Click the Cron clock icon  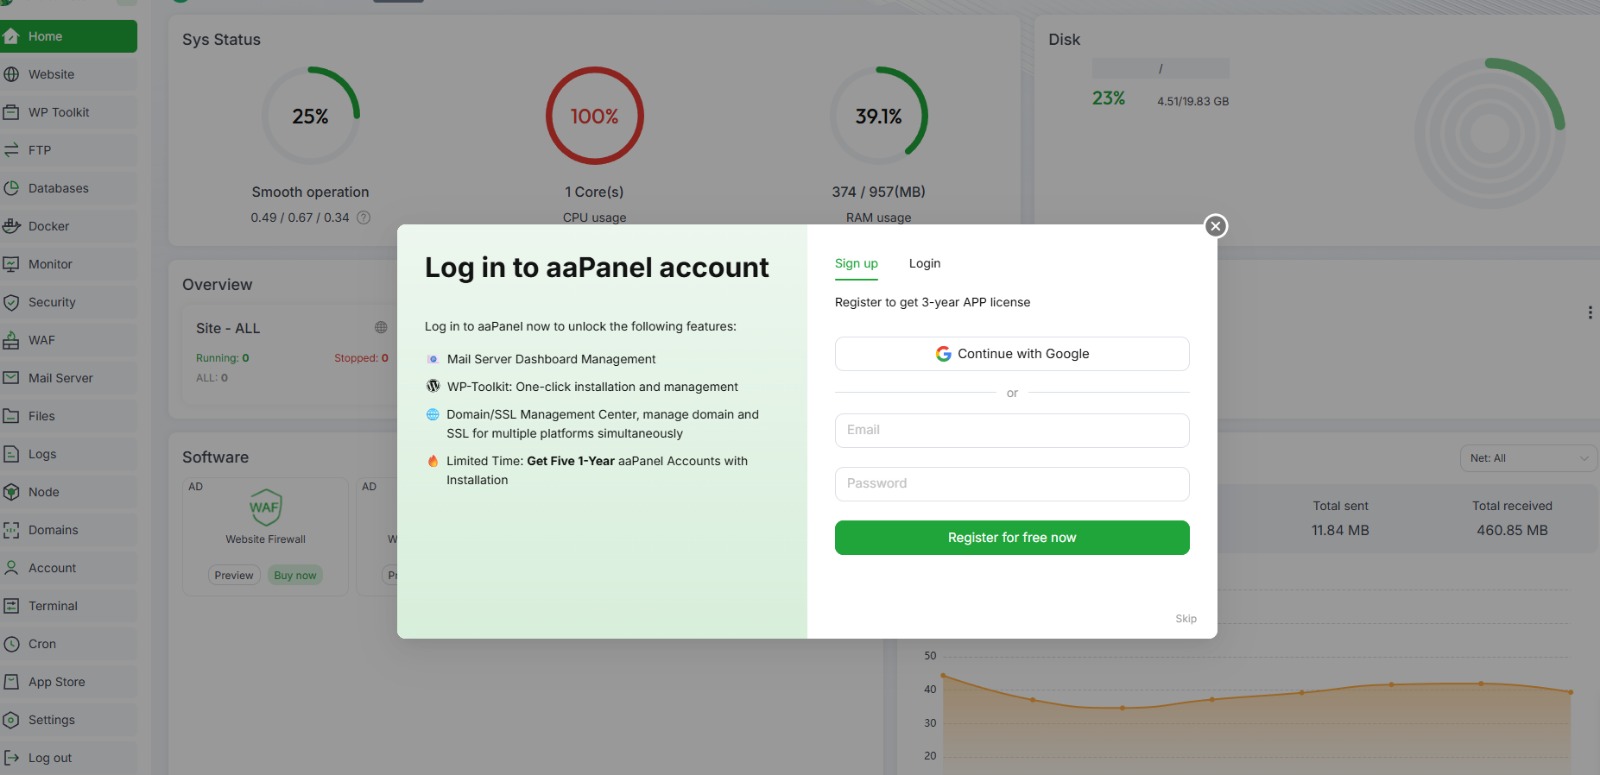tap(12, 644)
